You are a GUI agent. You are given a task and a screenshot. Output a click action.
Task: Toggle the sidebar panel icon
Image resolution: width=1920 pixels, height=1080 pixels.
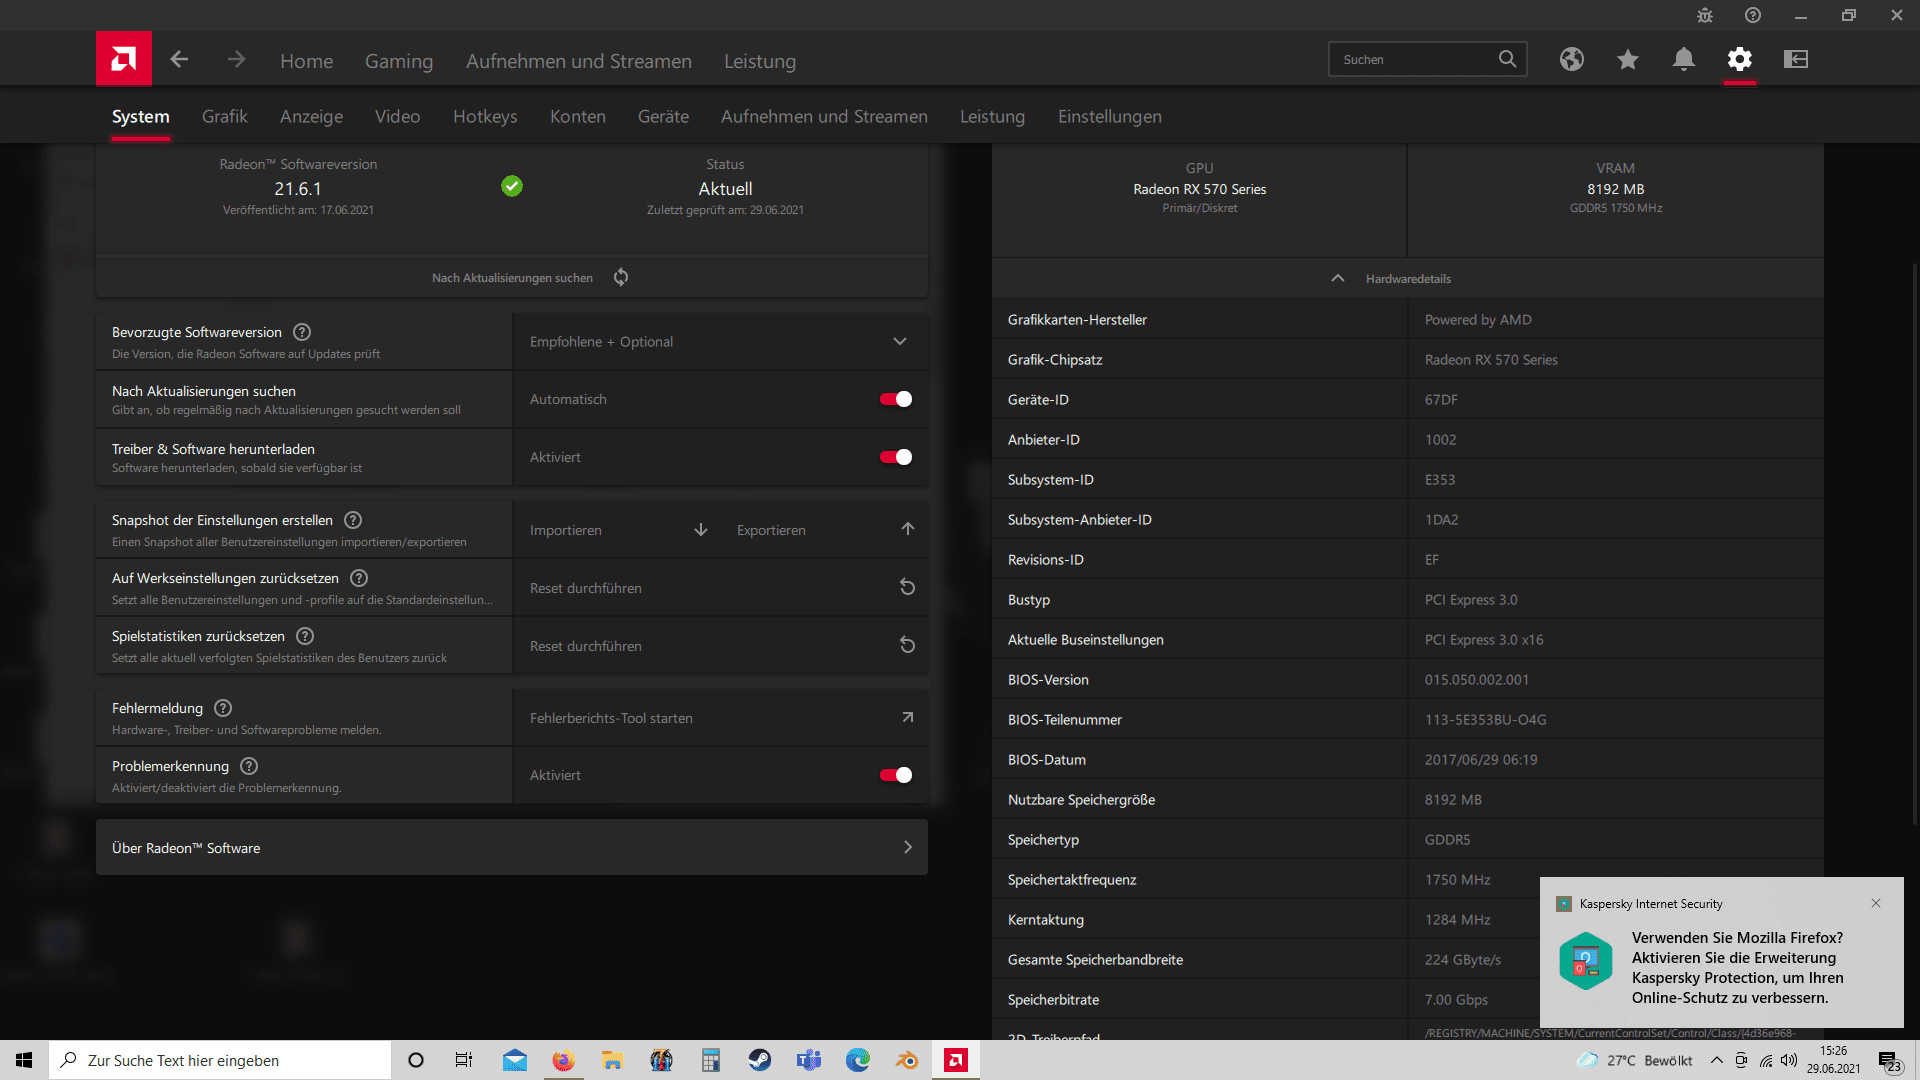click(x=1796, y=59)
